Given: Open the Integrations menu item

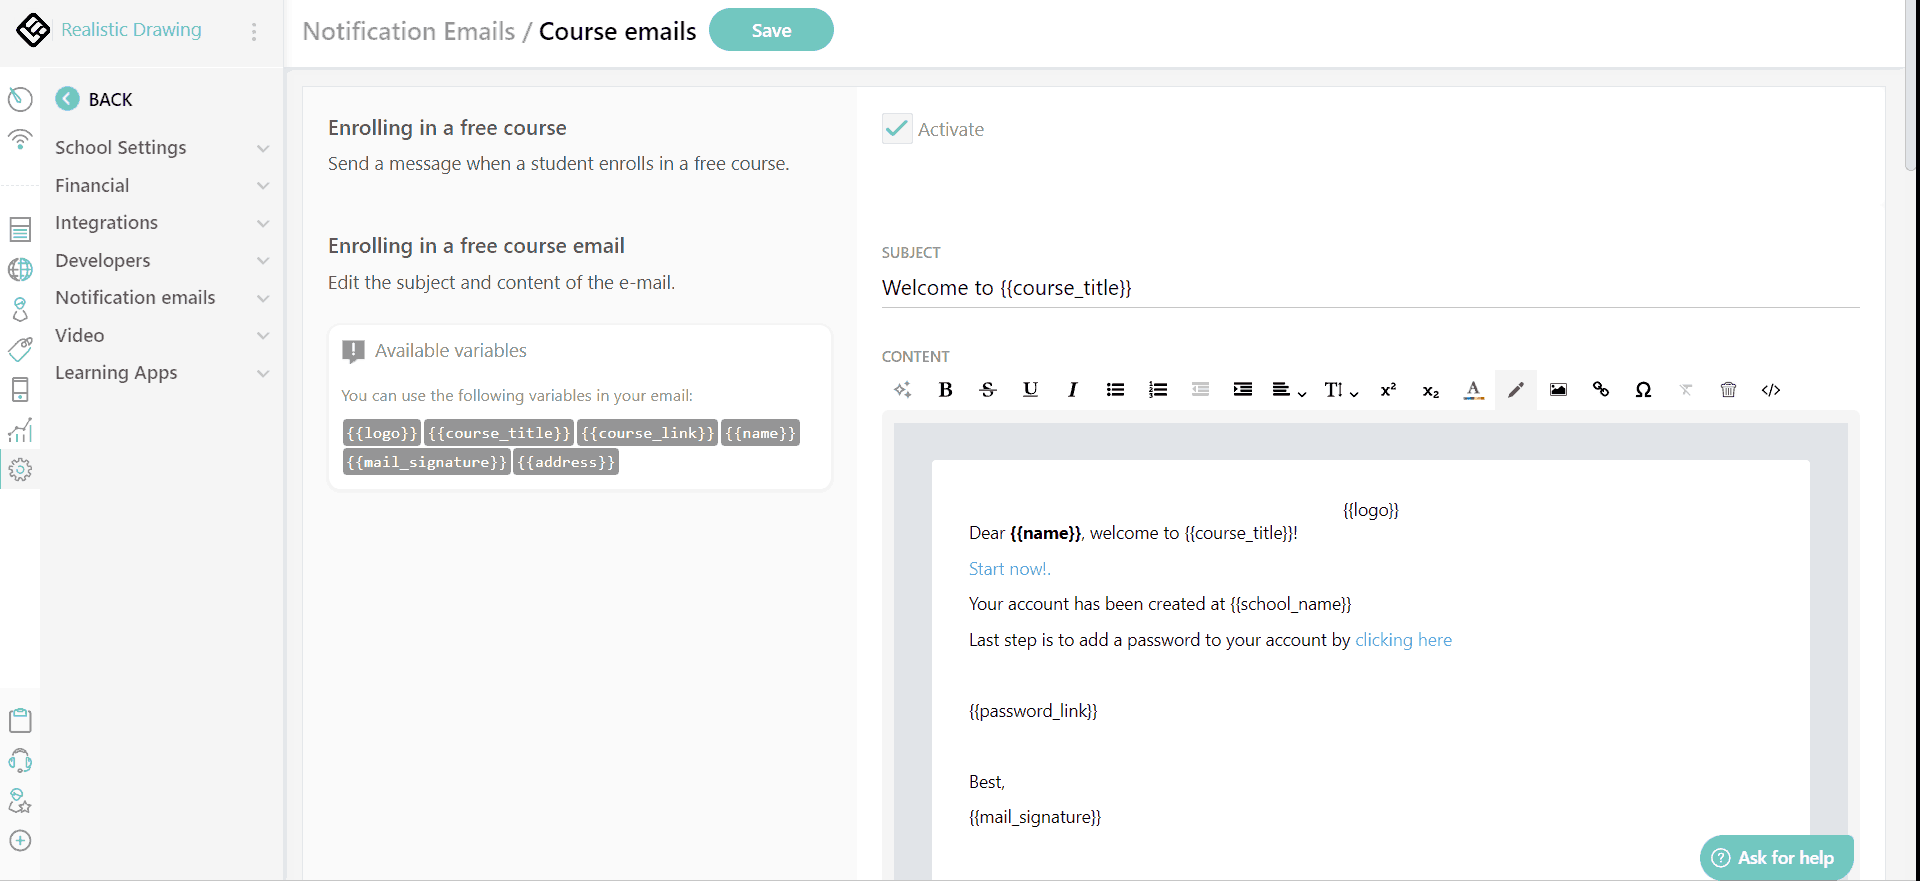Looking at the screenshot, I should point(161,223).
